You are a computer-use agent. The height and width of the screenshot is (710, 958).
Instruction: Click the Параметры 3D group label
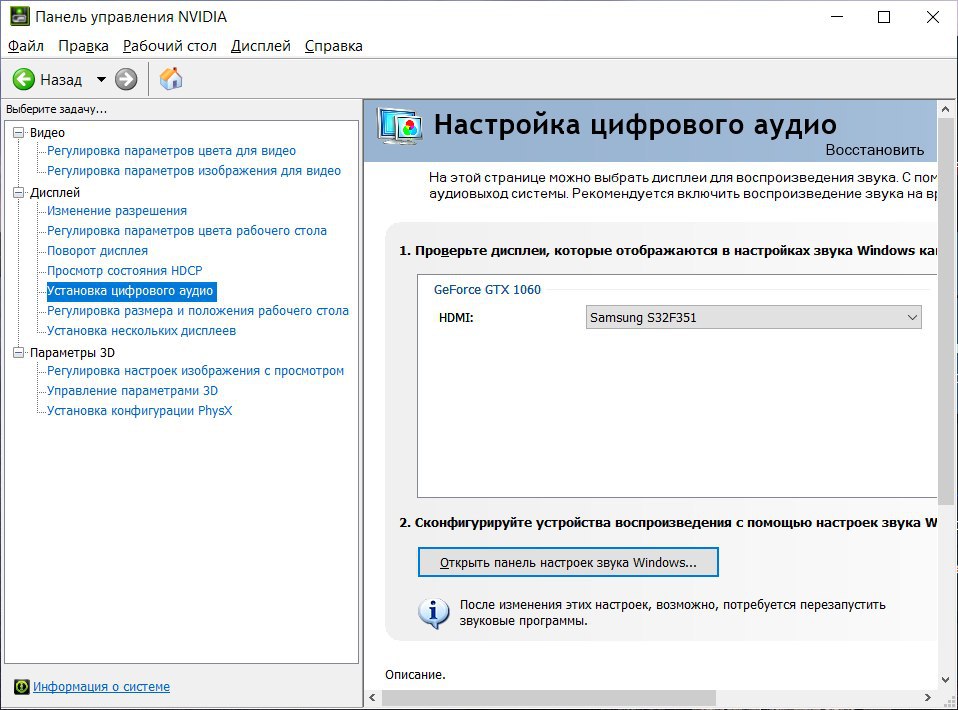72,353
